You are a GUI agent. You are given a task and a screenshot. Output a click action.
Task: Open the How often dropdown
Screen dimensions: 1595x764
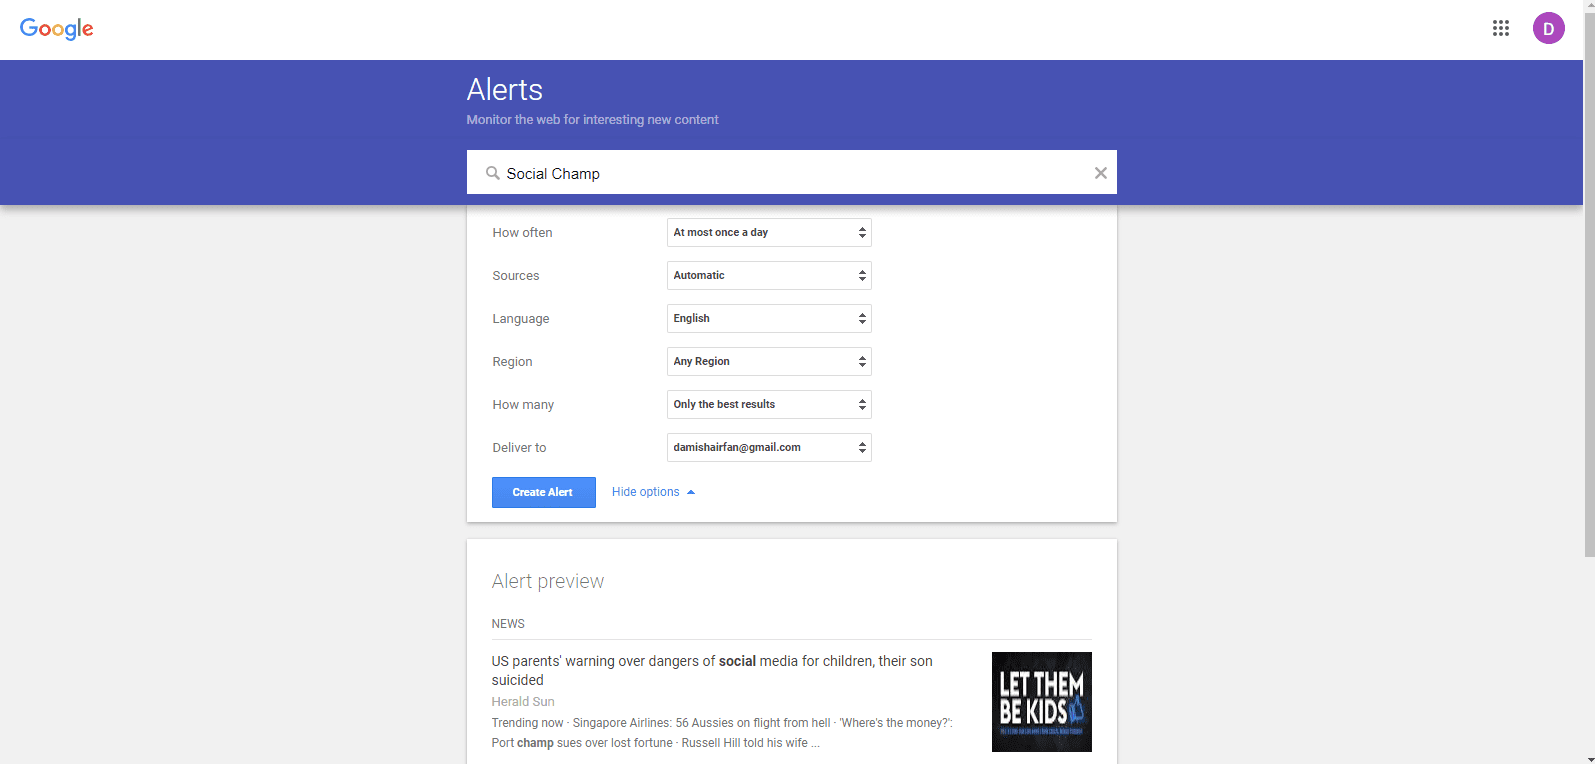769,232
